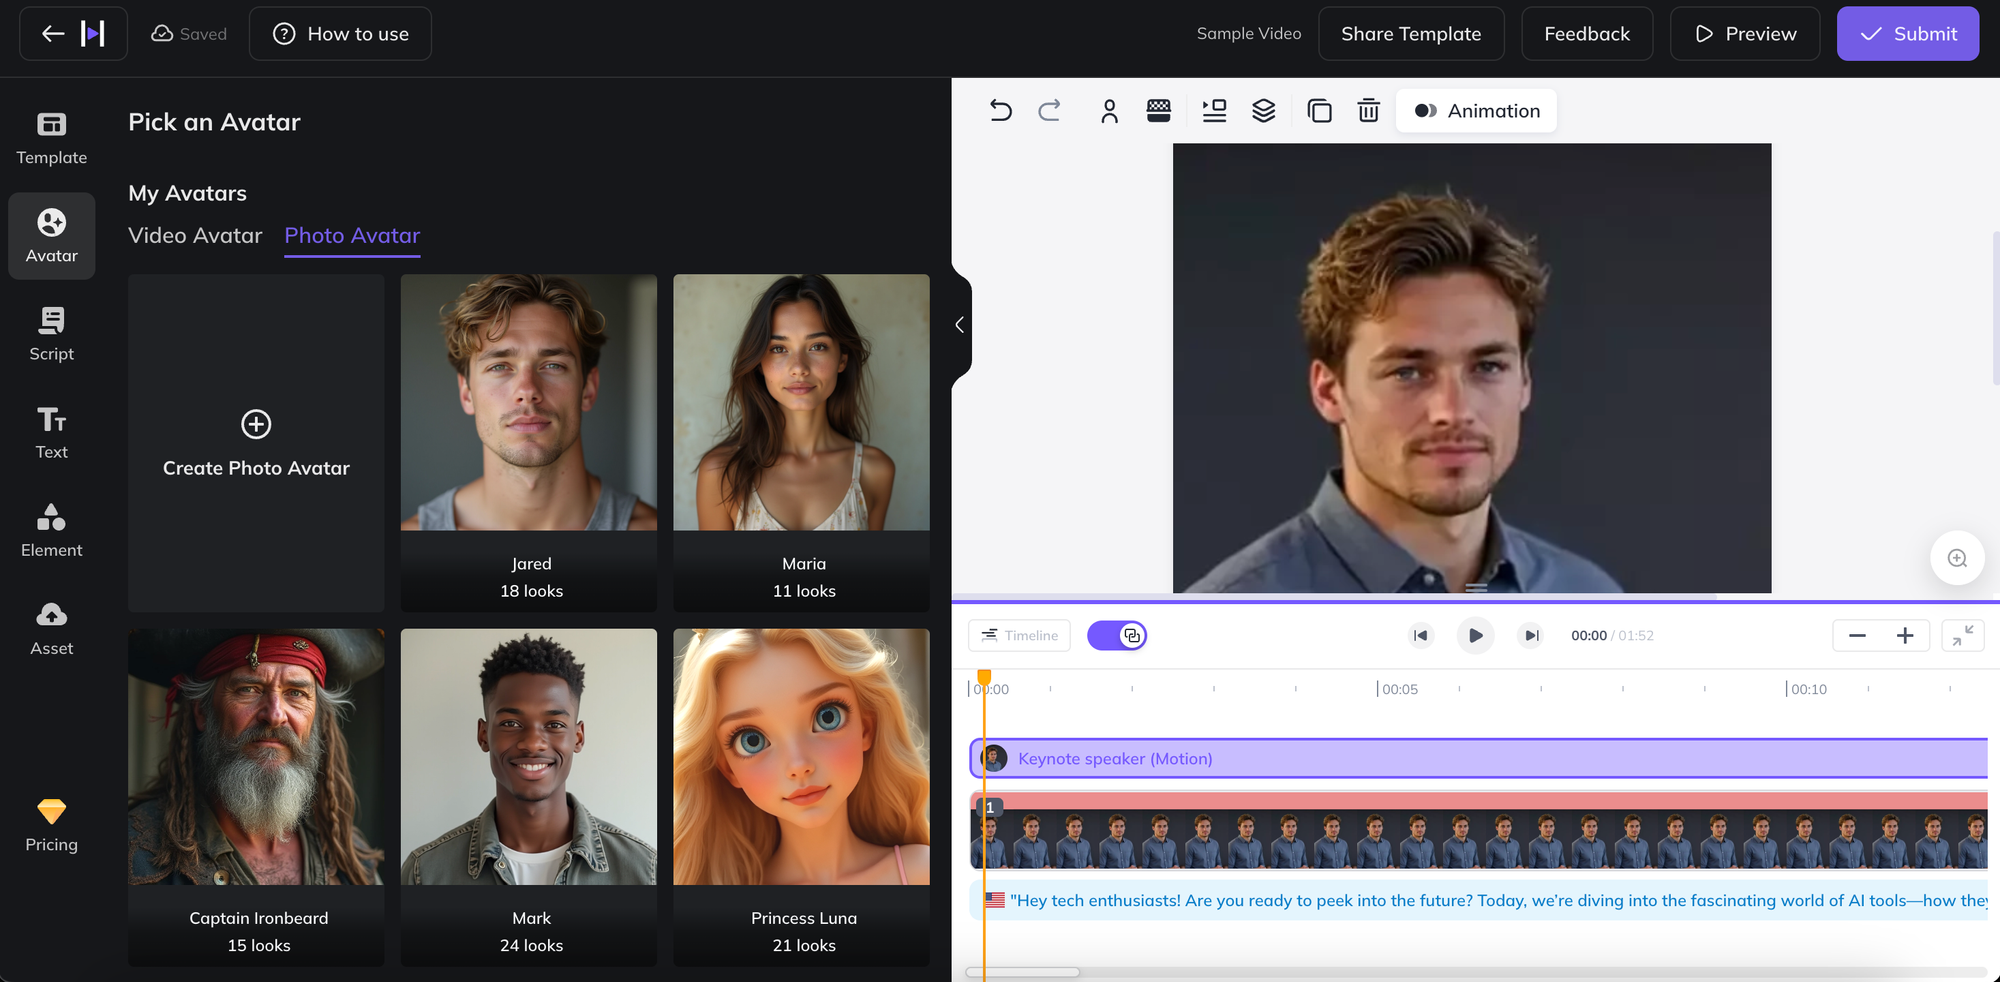Click the avatar on the canvas
The height and width of the screenshot is (982, 2000).
pyautogui.click(x=1472, y=368)
